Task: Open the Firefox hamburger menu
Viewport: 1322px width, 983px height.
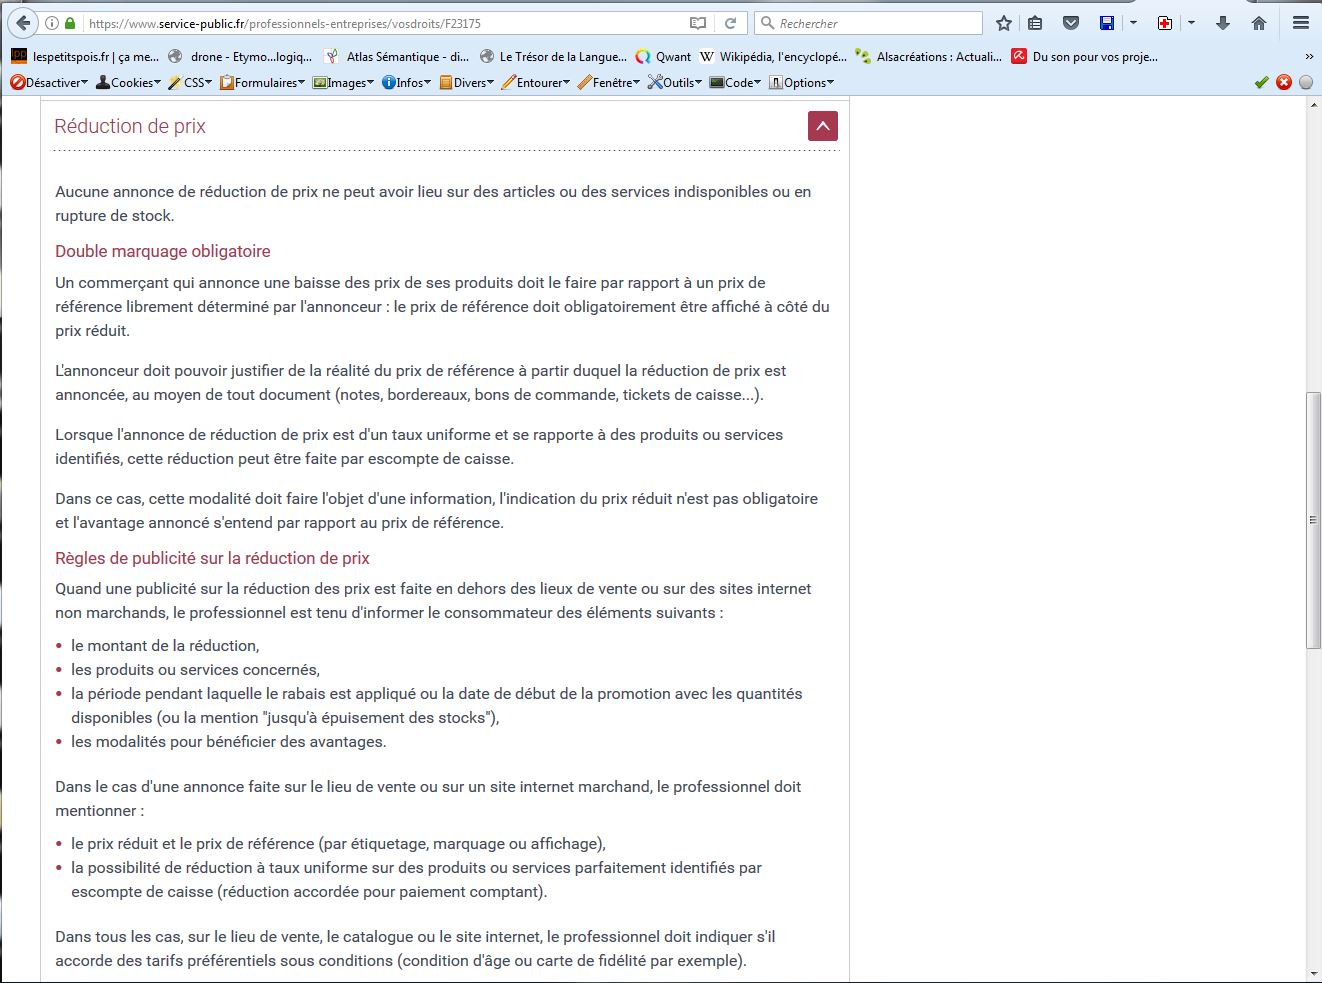Action: pos(1300,23)
